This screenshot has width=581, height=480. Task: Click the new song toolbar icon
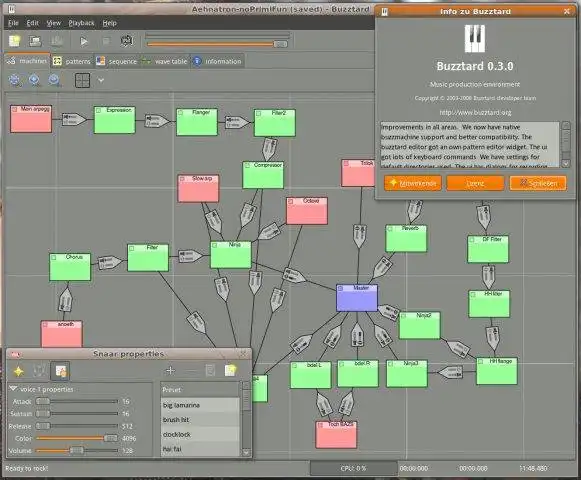[14, 41]
